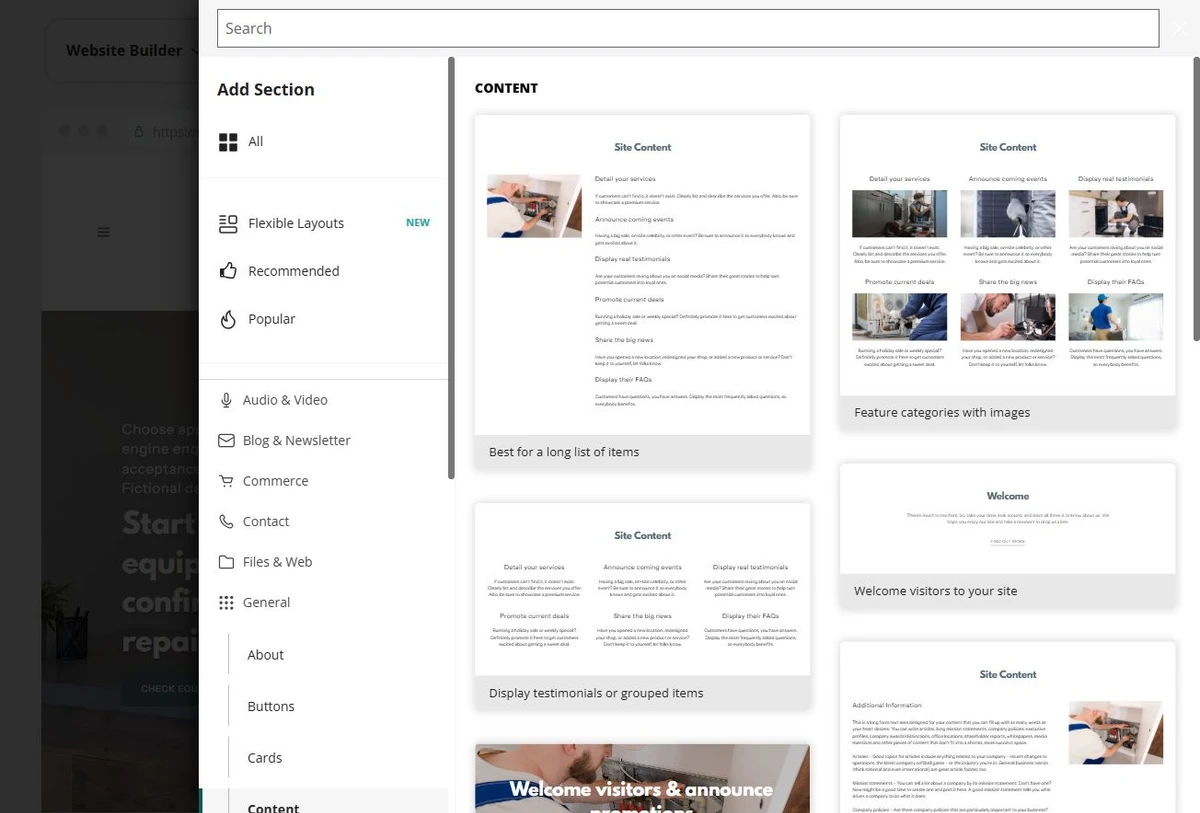Image resolution: width=1200 pixels, height=813 pixels.
Task: Click the NEW badge beside Flexible Layouts
Action: [418, 223]
